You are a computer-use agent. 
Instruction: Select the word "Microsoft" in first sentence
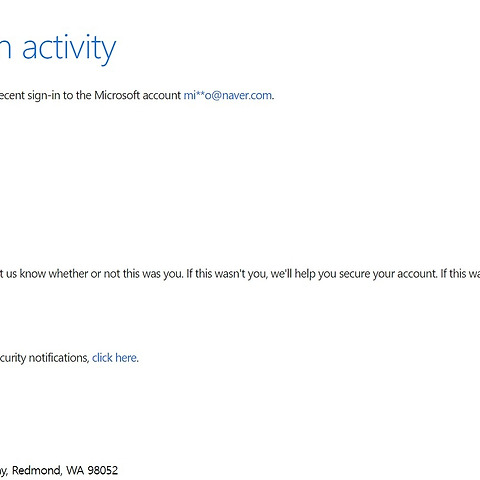(117, 95)
